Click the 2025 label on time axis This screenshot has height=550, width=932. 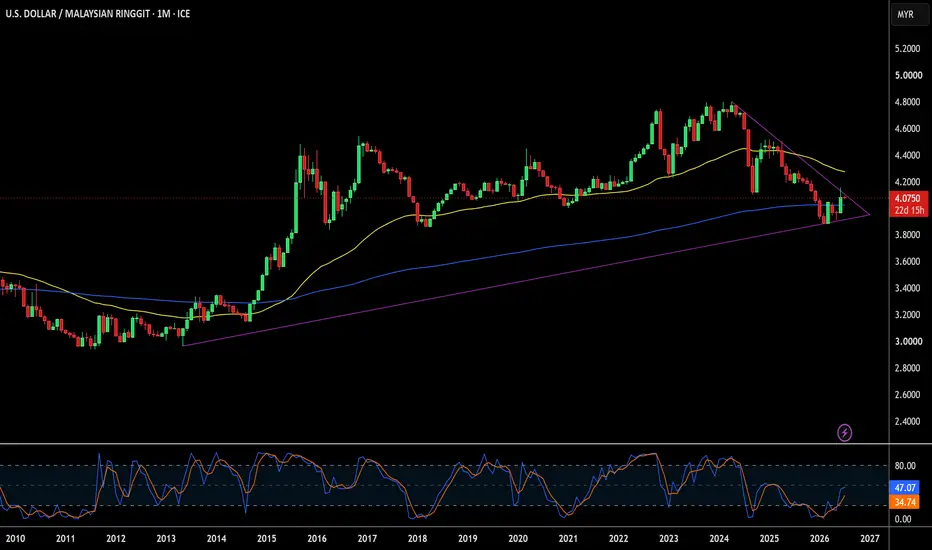pyautogui.click(x=769, y=539)
